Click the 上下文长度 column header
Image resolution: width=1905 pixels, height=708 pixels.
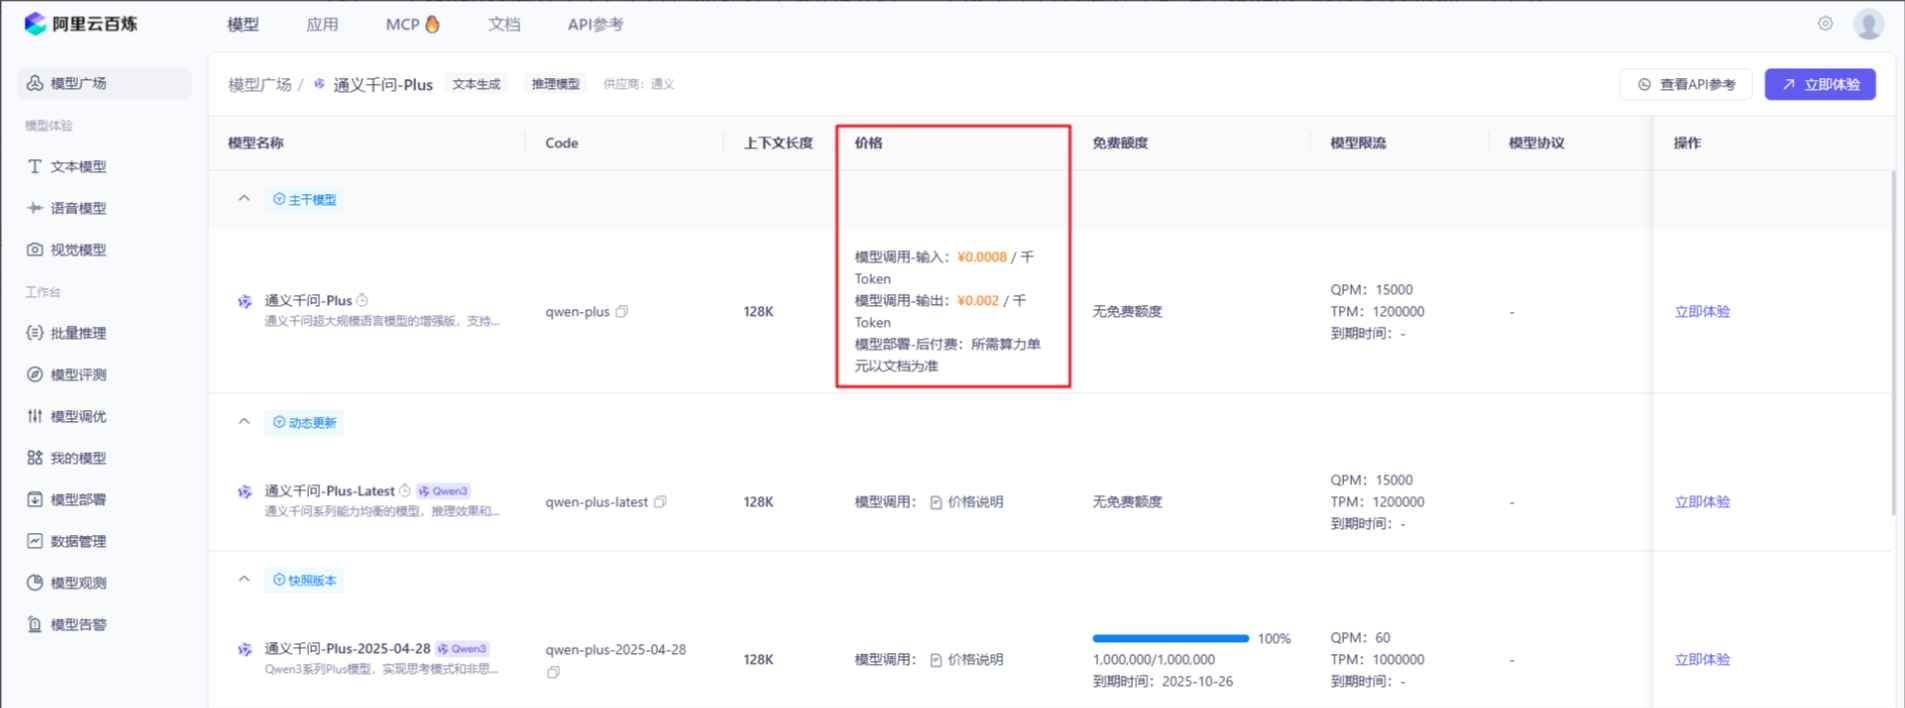pos(778,143)
